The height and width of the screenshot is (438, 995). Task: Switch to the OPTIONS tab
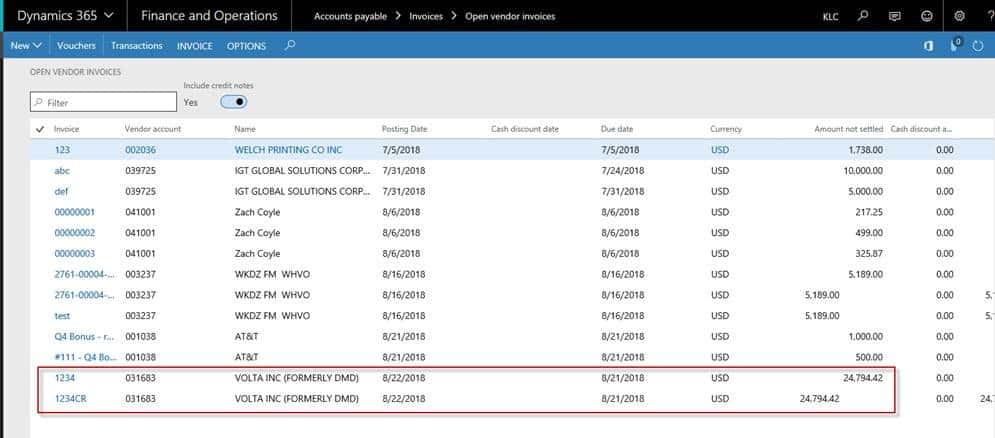246,46
